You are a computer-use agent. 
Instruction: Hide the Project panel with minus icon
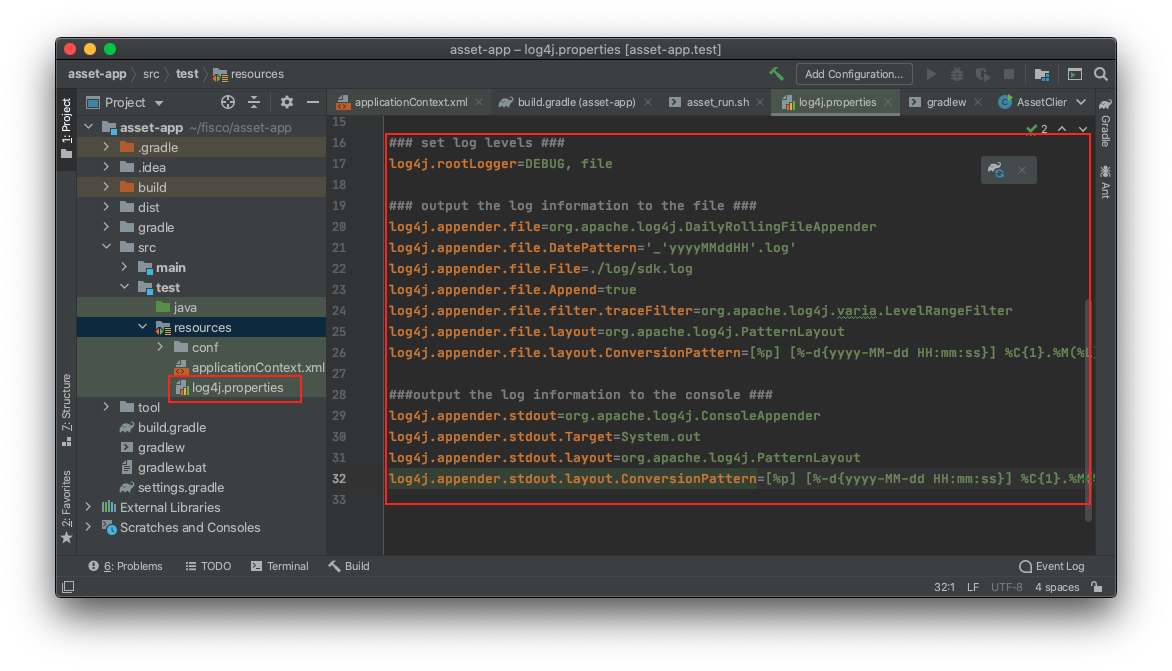coord(312,102)
